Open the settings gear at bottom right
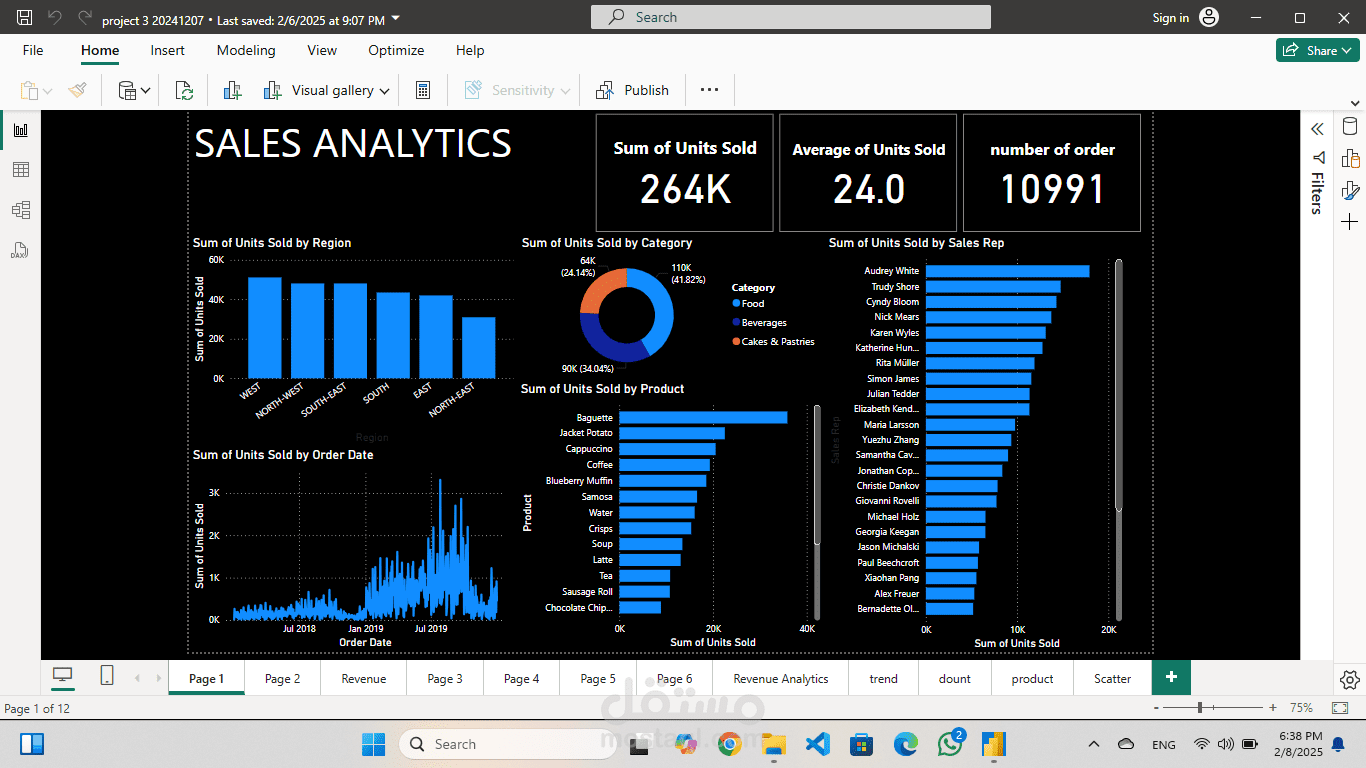The image size is (1366, 768). (1349, 680)
